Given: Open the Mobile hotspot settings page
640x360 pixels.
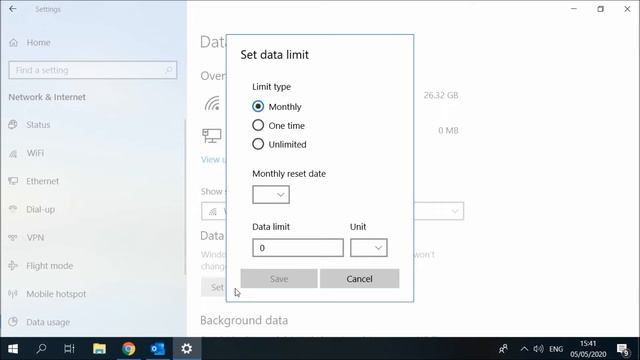Looking at the screenshot, I should click(x=56, y=294).
